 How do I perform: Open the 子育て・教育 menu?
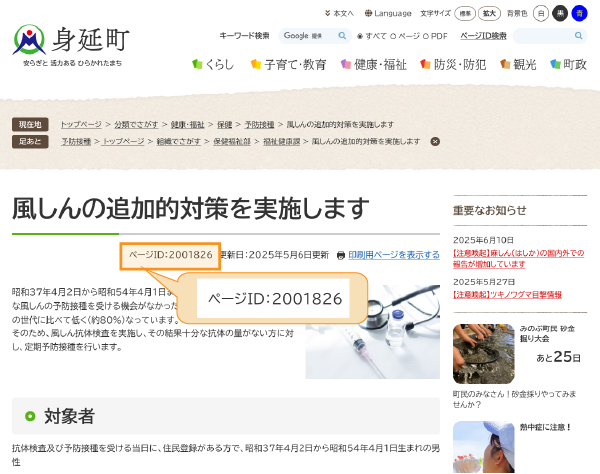pyautogui.click(x=289, y=64)
